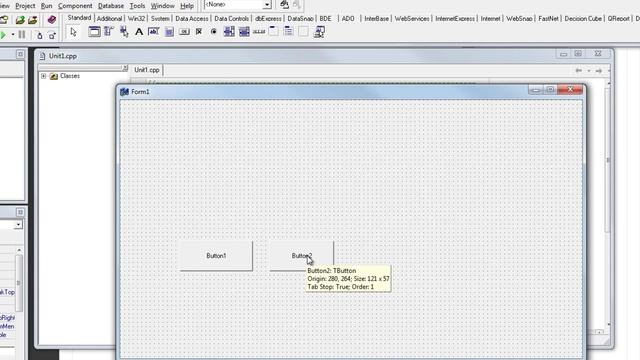Viewport: 640px width, 360px height.
Task: Open the object selector dropdown in left panel
Action: [x=18, y=225]
